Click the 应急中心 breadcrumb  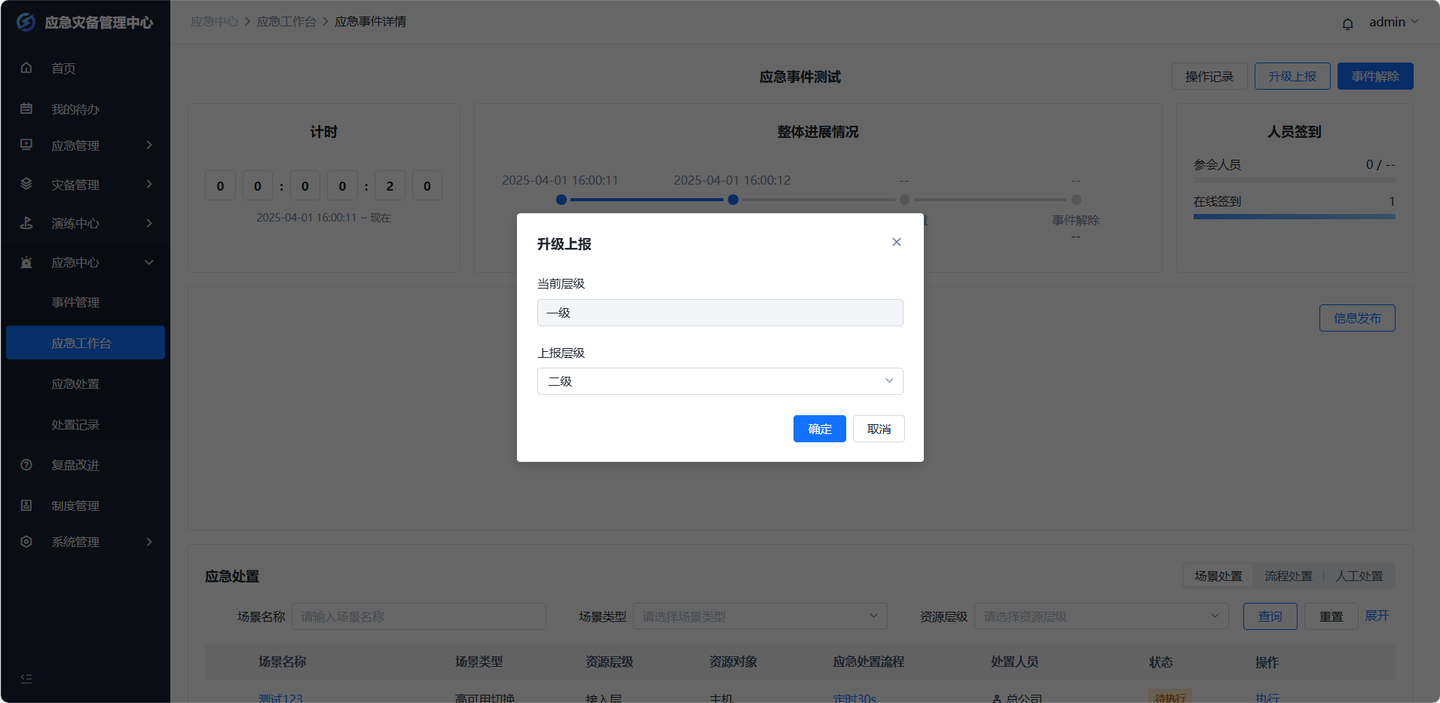[x=214, y=21]
